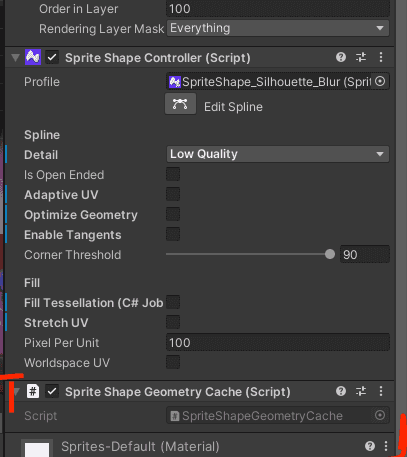
Task: Open presets for Sprite Shape Controller
Action: click(x=361, y=57)
